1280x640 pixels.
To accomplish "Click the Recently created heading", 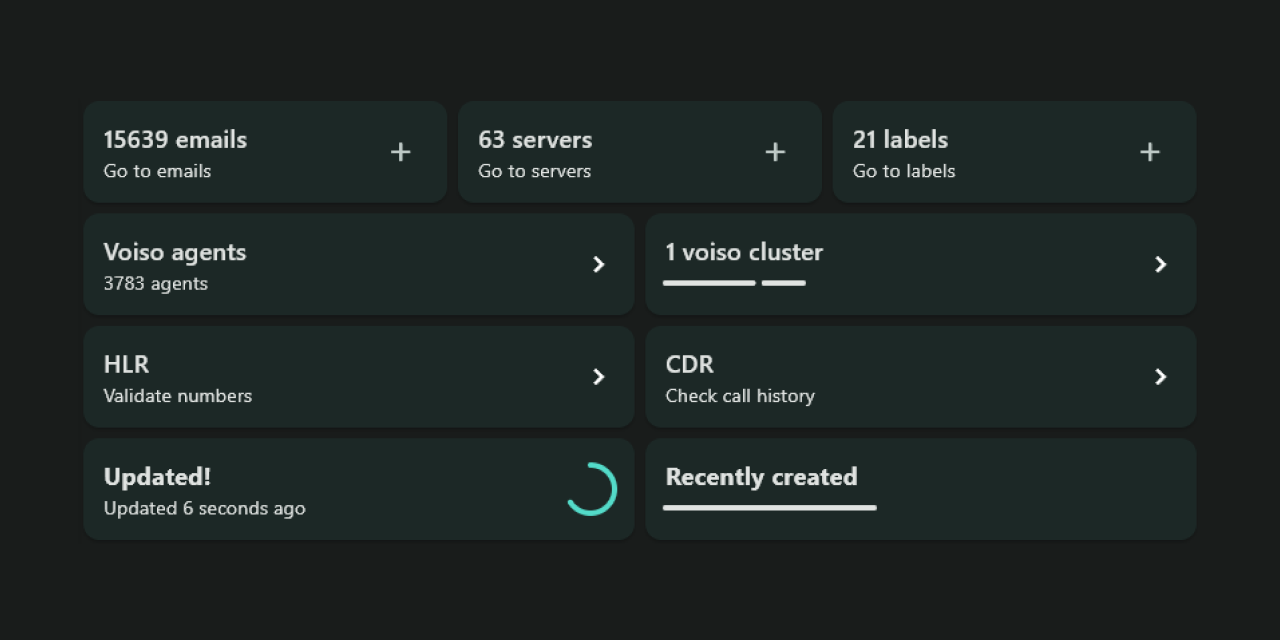I will coord(762,477).
